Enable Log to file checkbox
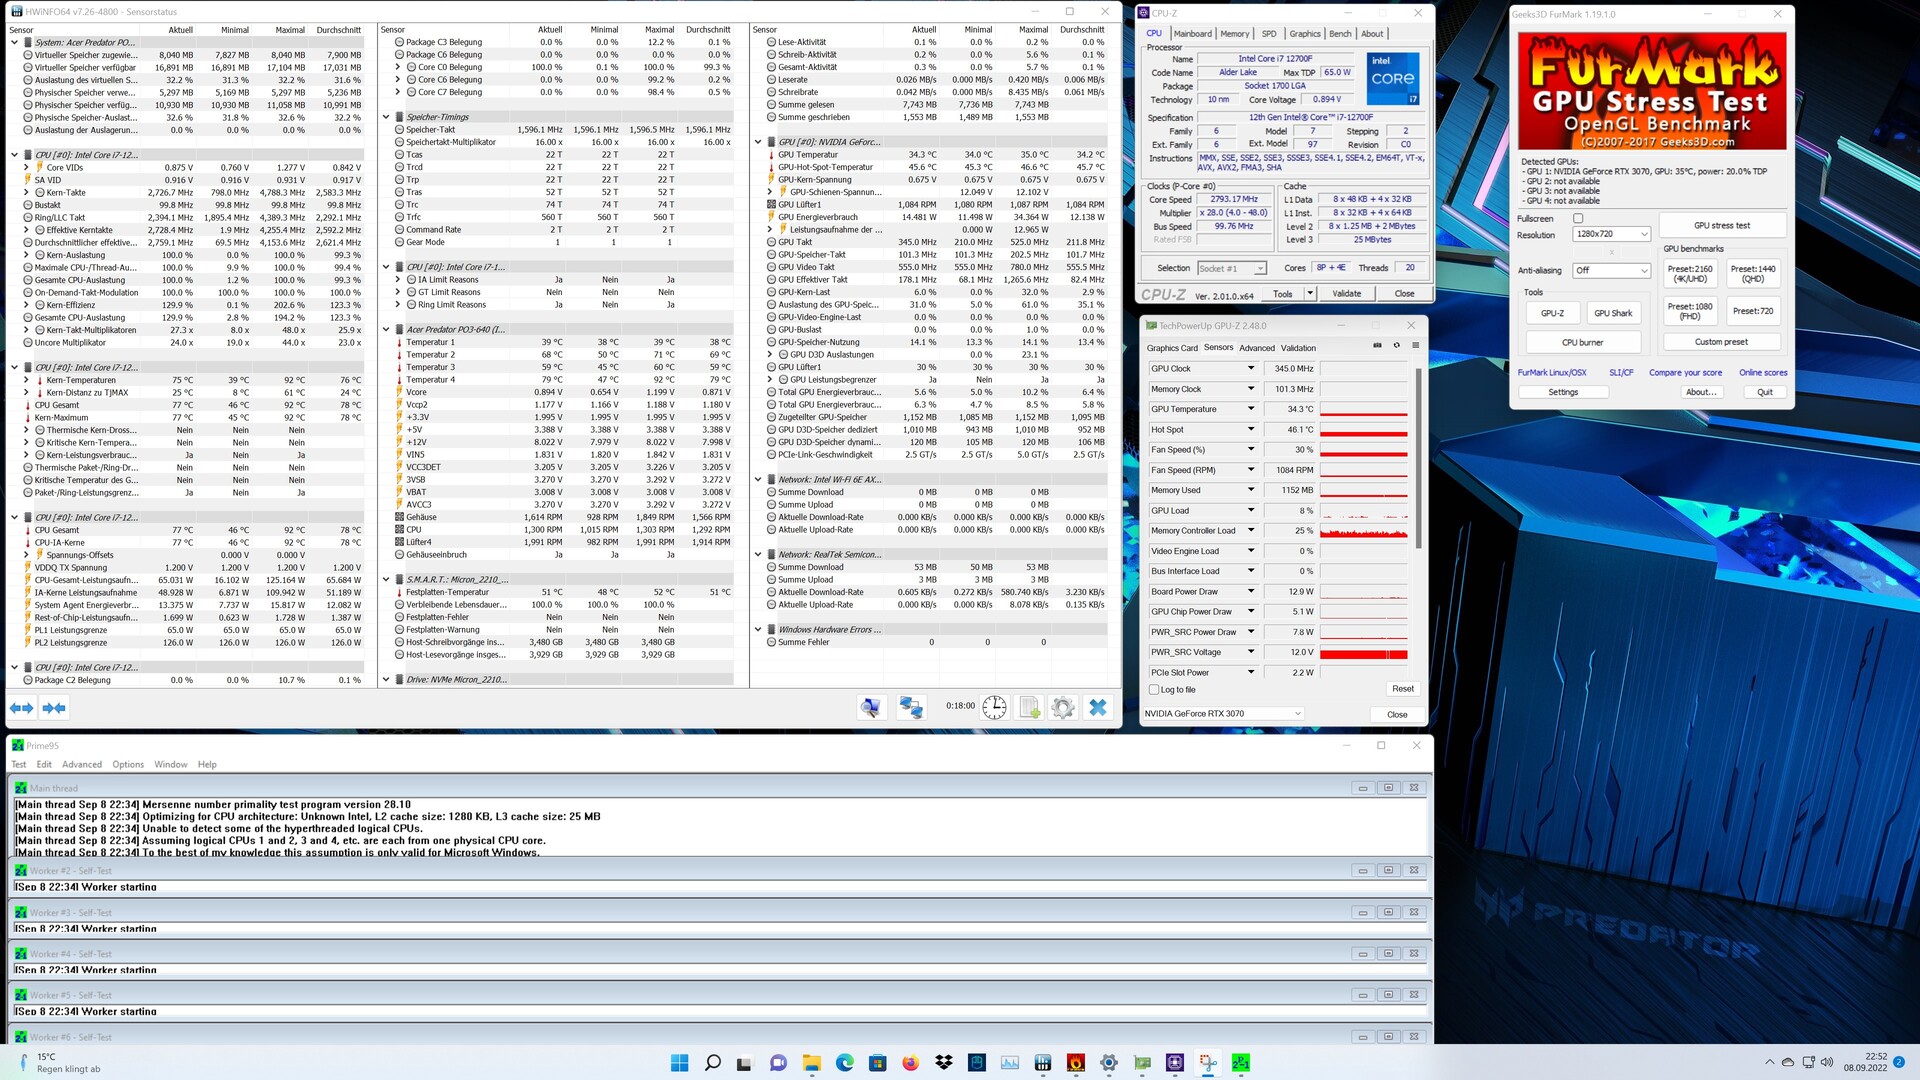The height and width of the screenshot is (1080, 1920). (x=1155, y=690)
